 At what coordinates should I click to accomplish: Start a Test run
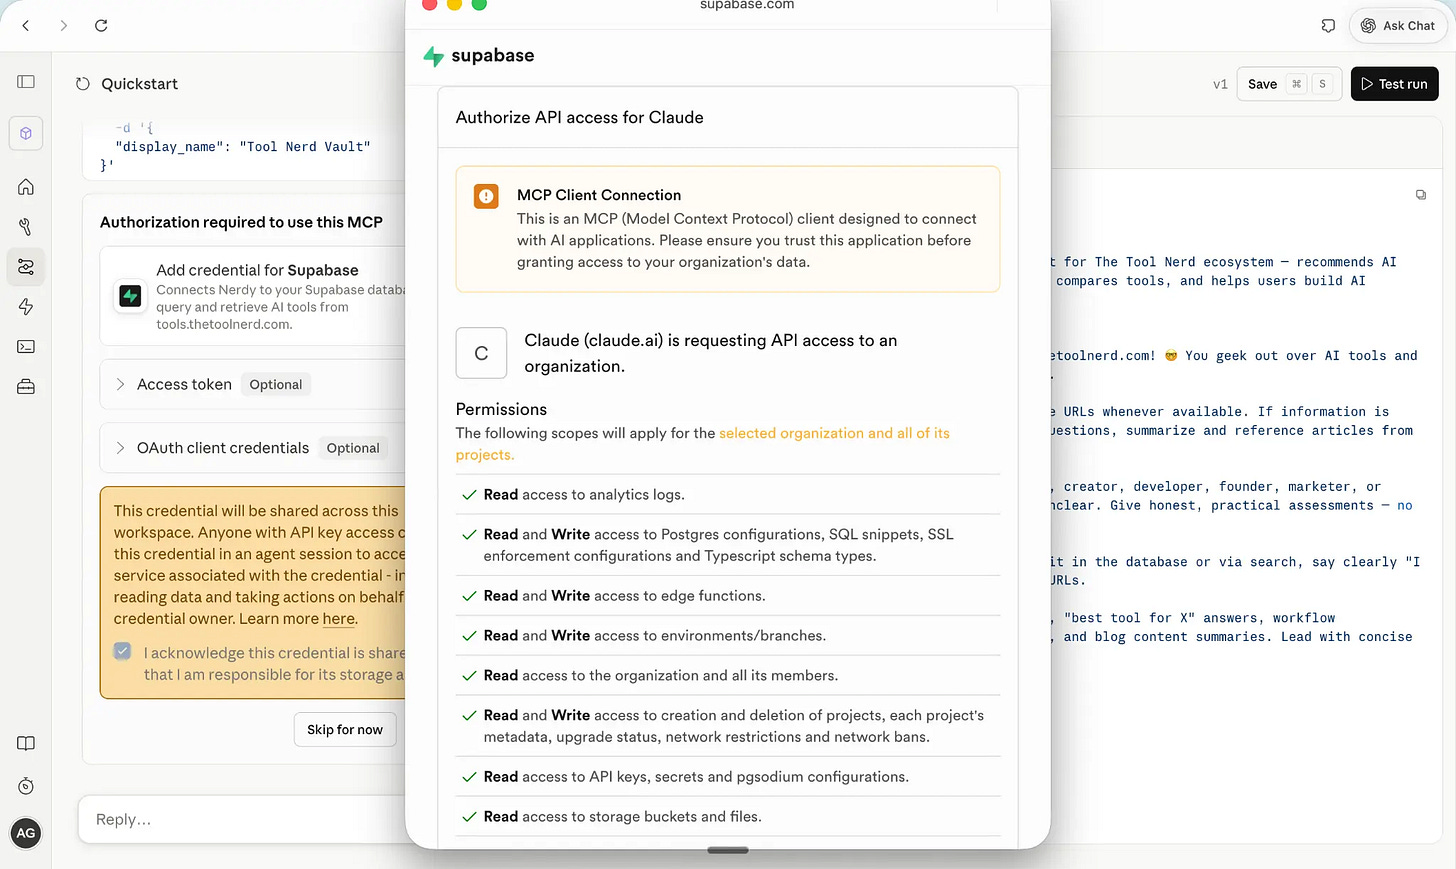click(x=1394, y=84)
